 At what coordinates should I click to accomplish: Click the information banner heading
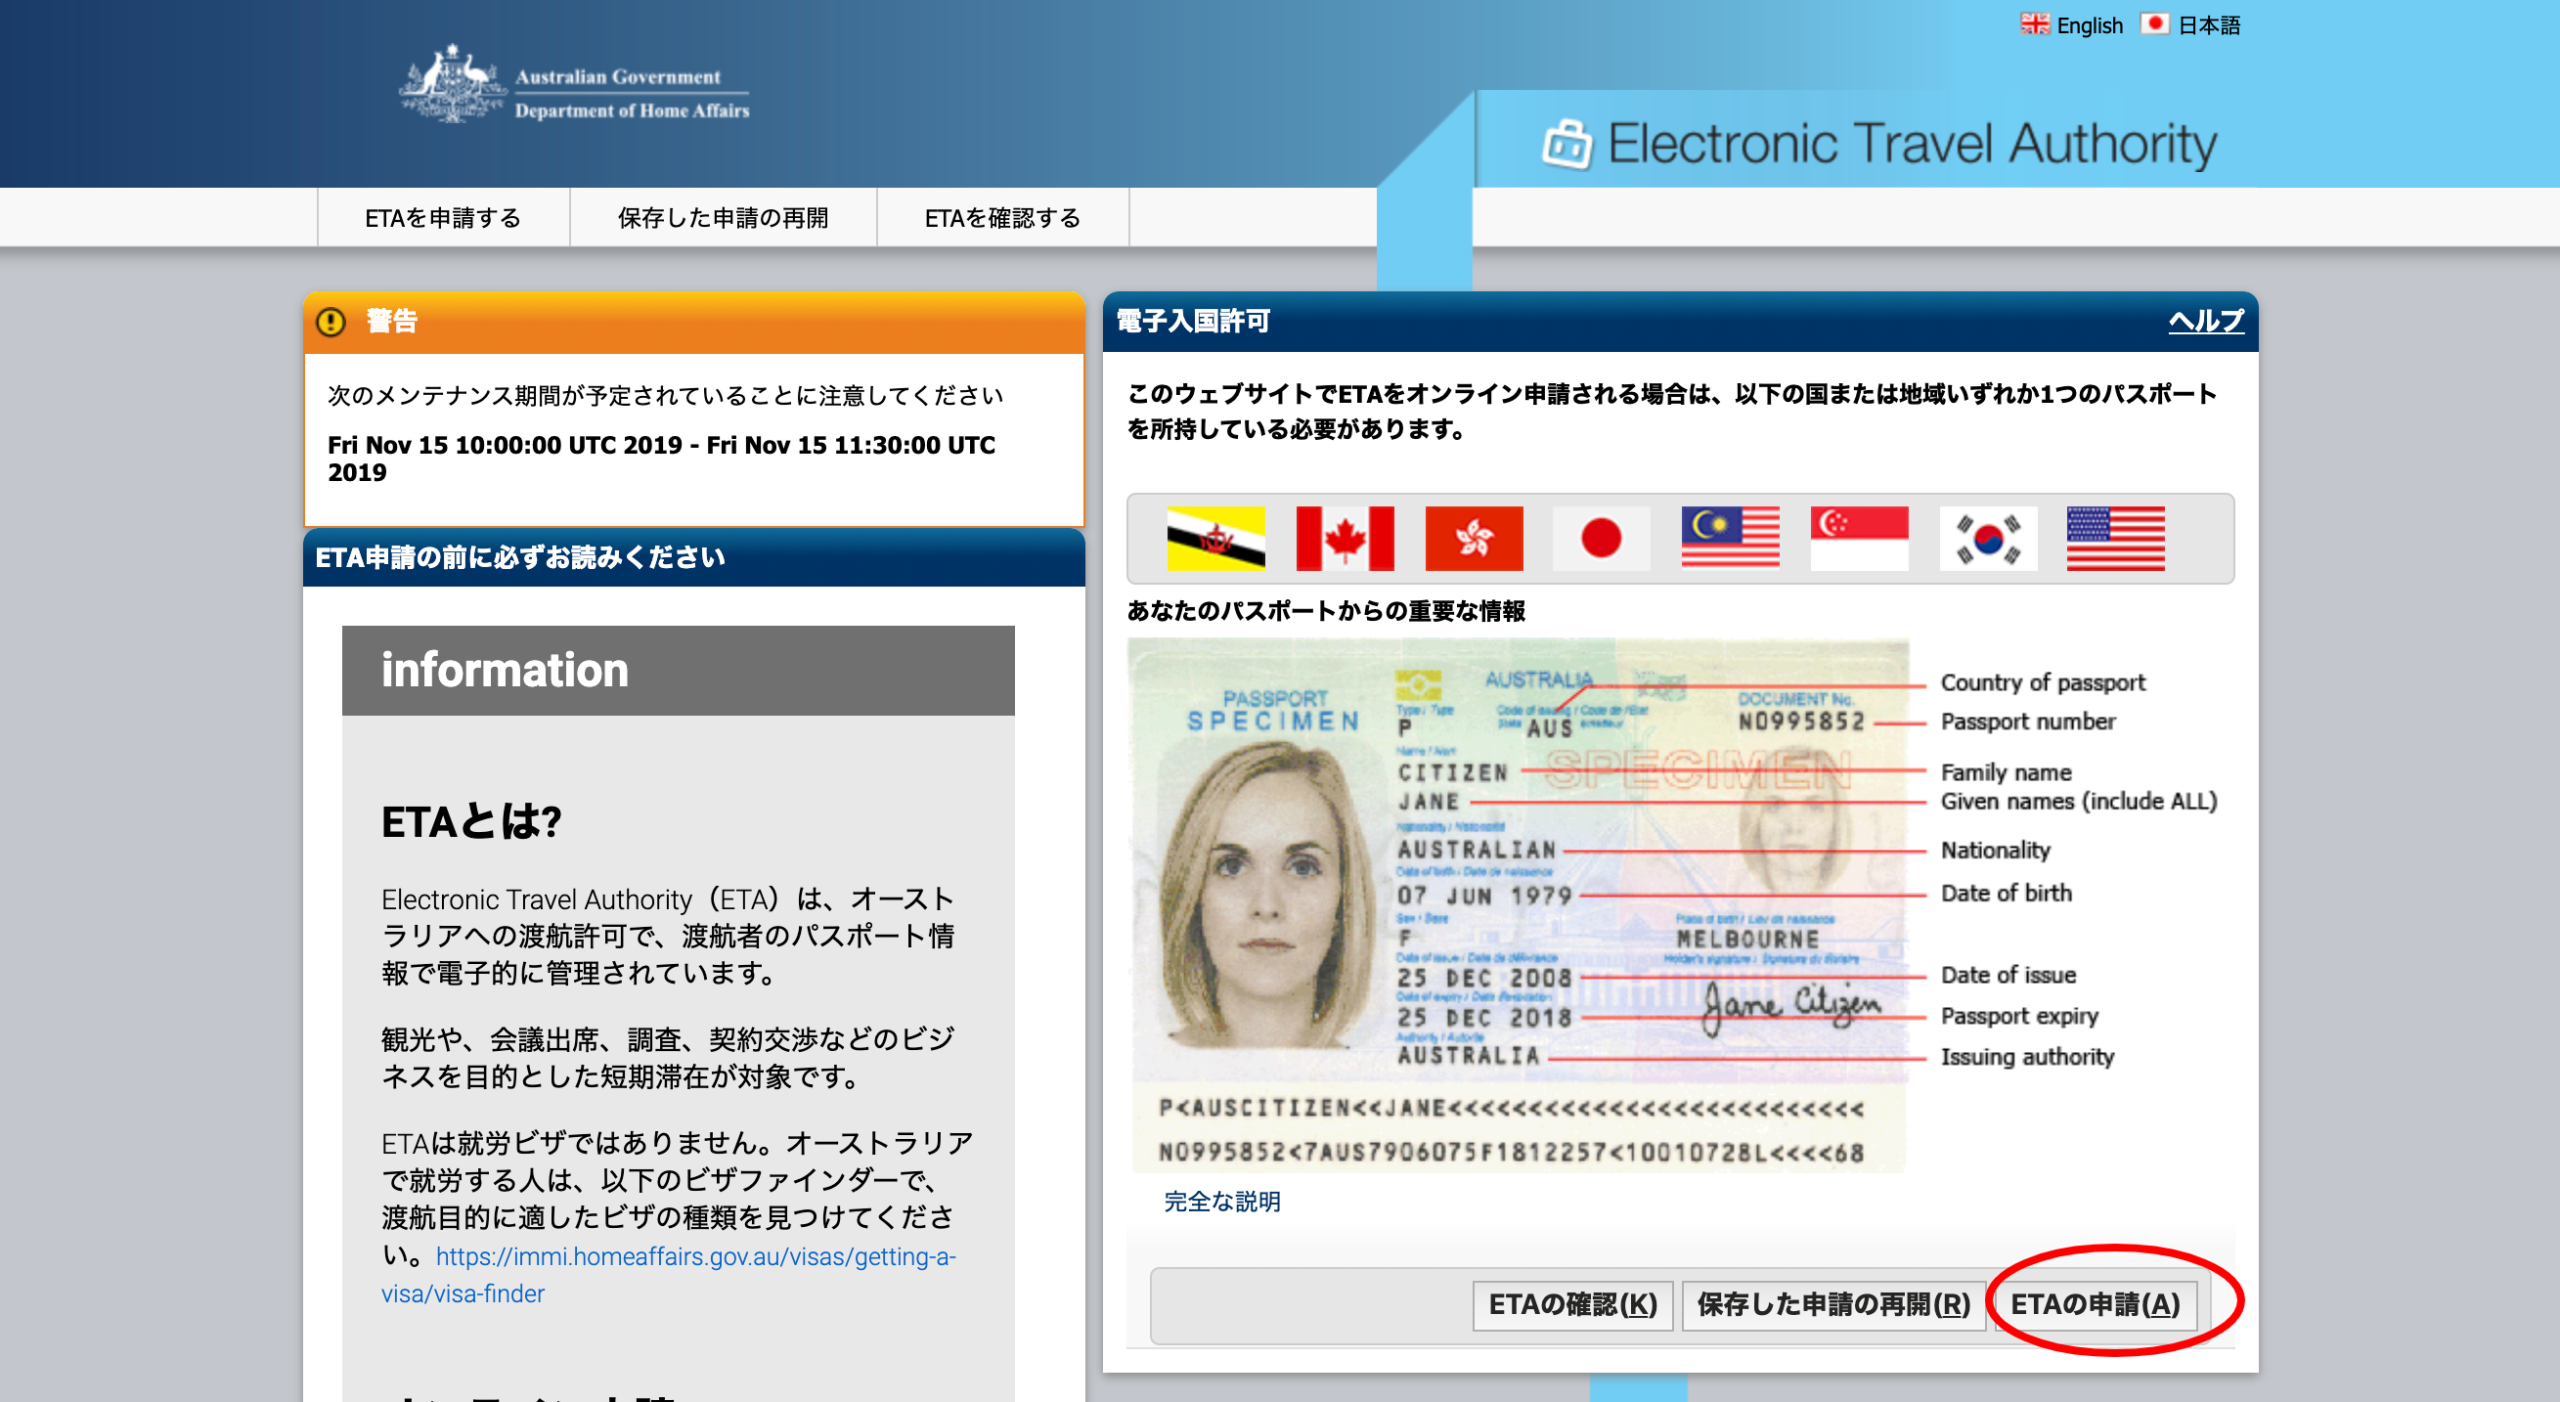point(678,670)
